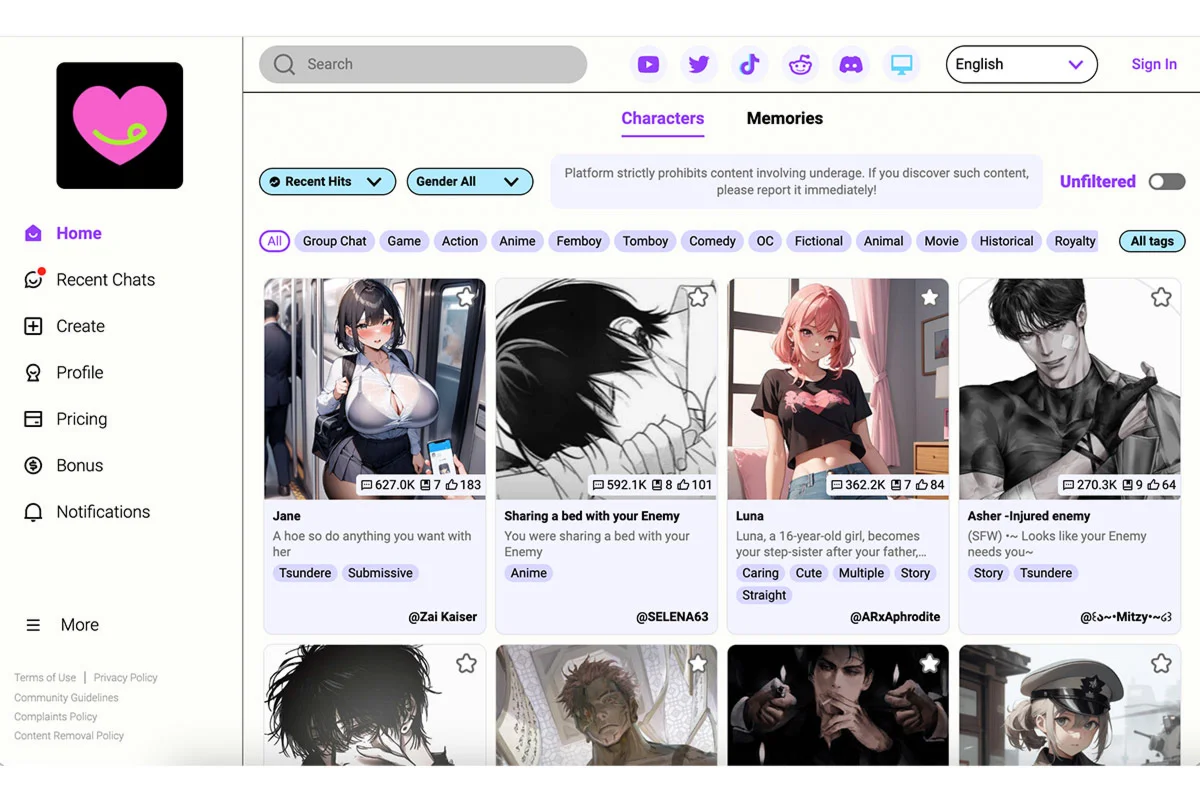Filter by Action category

tap(460, 241)
